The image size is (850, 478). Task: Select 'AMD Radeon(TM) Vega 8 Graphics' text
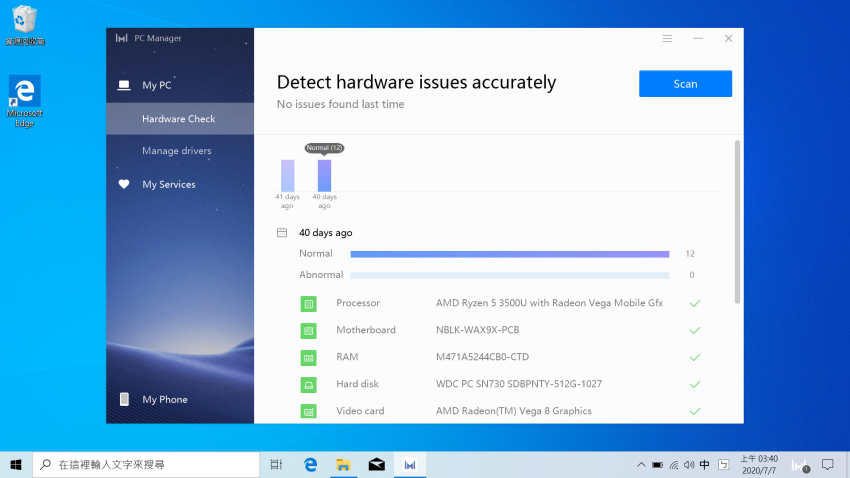[513, 411]
